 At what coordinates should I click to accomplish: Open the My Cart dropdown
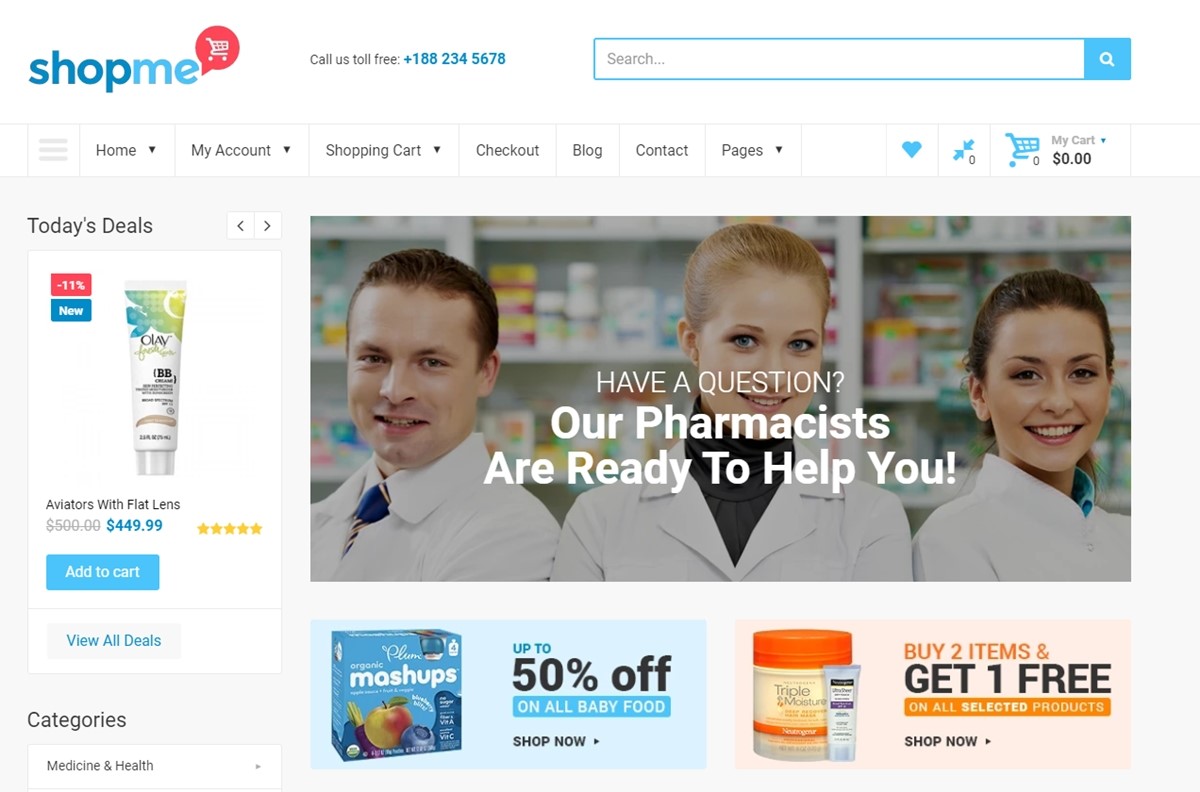point(1079,150)
